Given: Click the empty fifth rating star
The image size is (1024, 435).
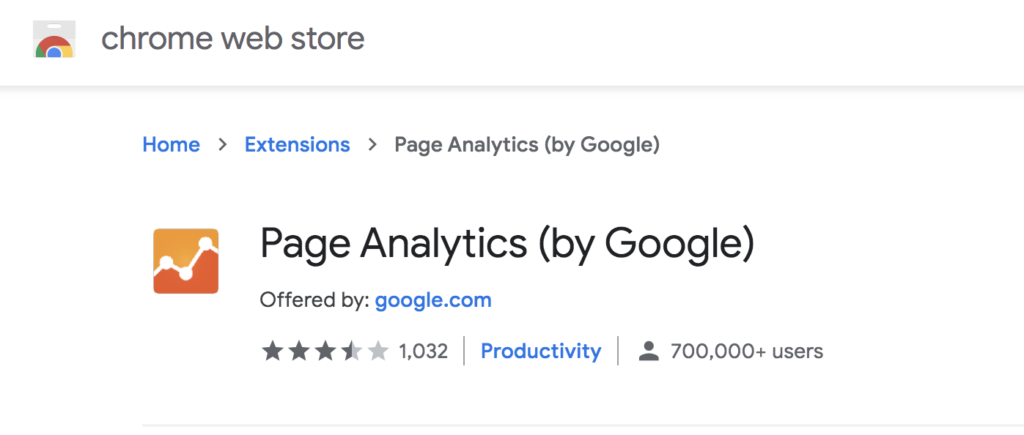Looking at the screenshot, I should [x=377, y=351].
